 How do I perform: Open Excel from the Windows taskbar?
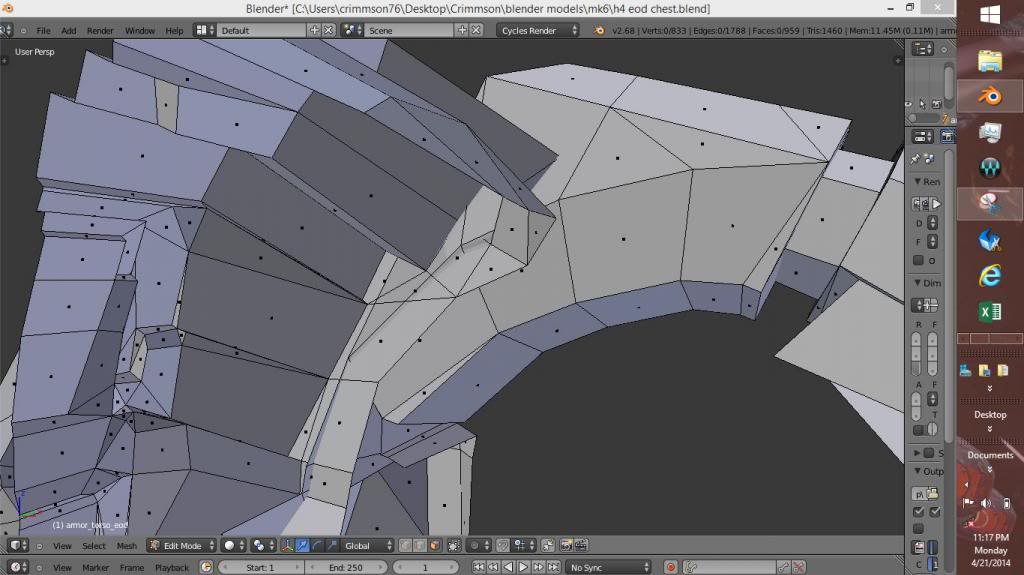point(989,313)
